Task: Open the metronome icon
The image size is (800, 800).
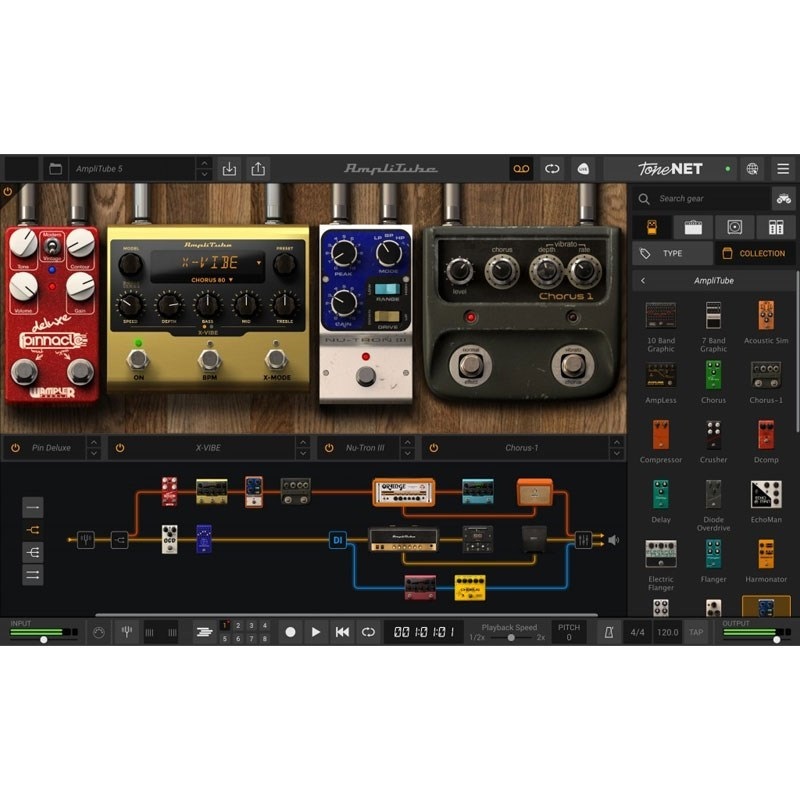Action: (609, 633)
